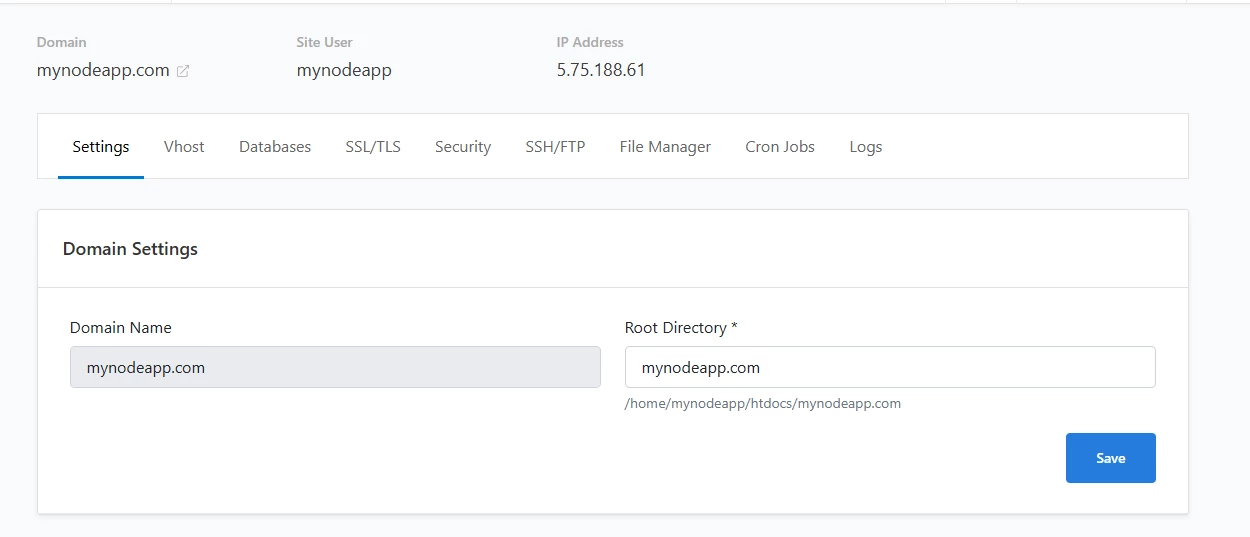Switch to the SSH/FTP tab
The width and height of the screenshot is (1250, 537).
(555, 146)
